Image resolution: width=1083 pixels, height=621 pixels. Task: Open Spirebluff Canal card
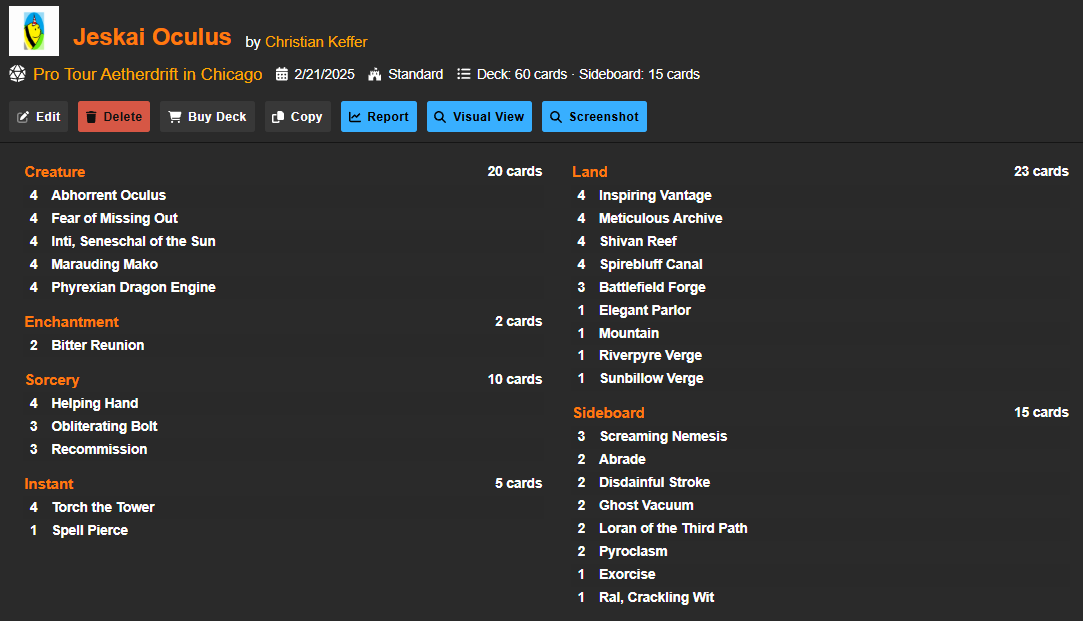click(x=651, y=265)
